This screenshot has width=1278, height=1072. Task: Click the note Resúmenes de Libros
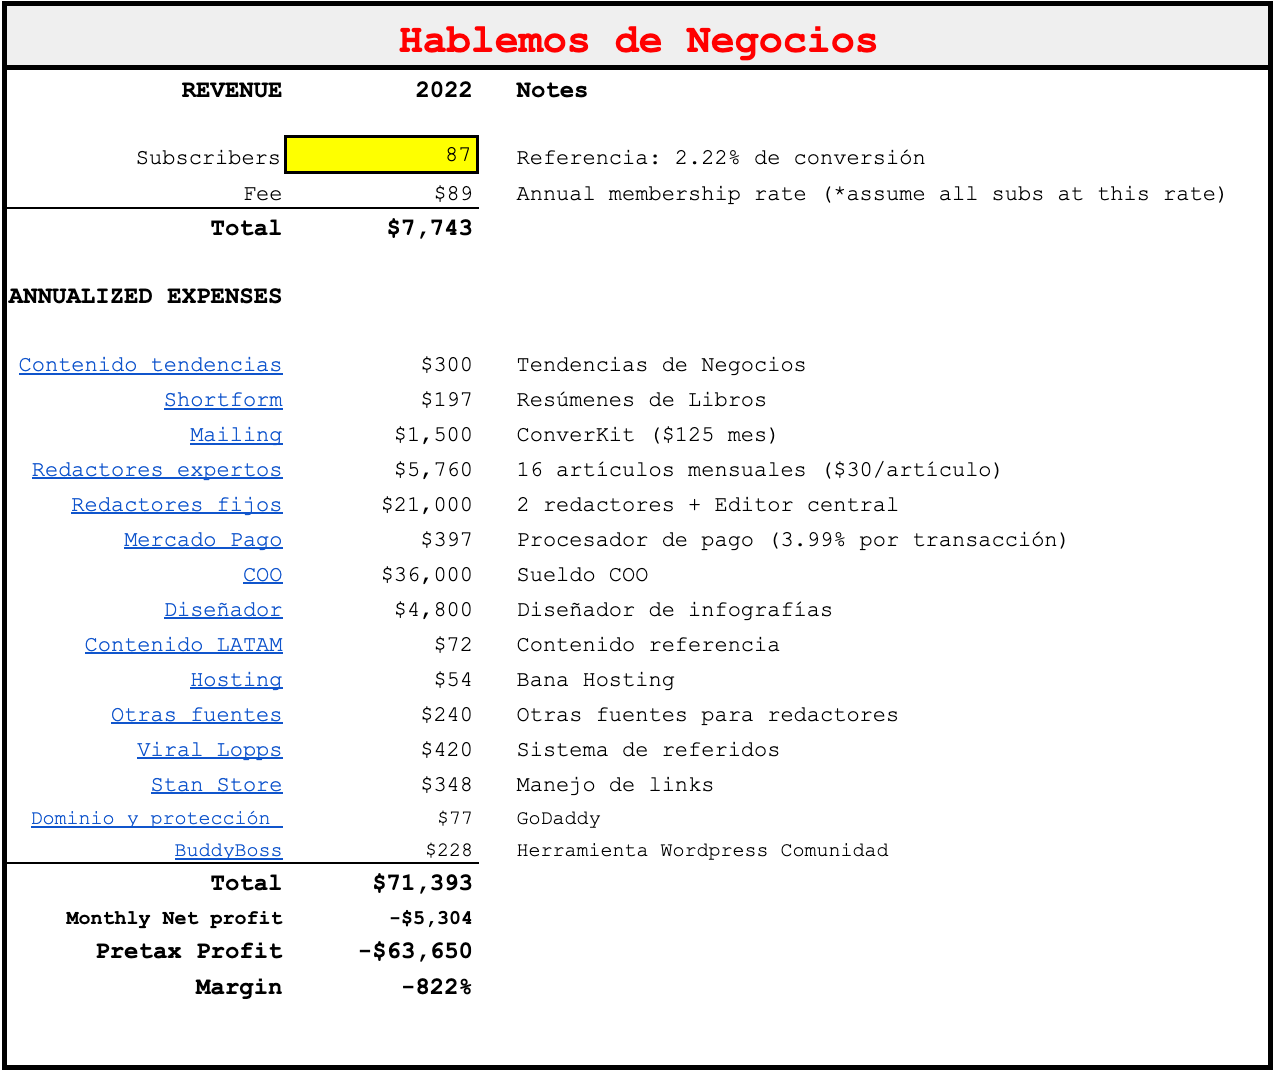[642, 400]
